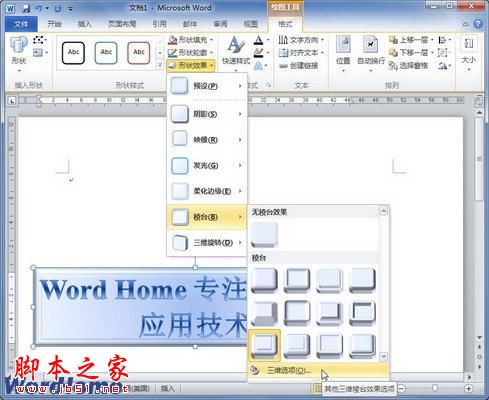Open the 上移一层 dropdown arrow
Viewport: 489px width, 400px height.
(432, 40)
